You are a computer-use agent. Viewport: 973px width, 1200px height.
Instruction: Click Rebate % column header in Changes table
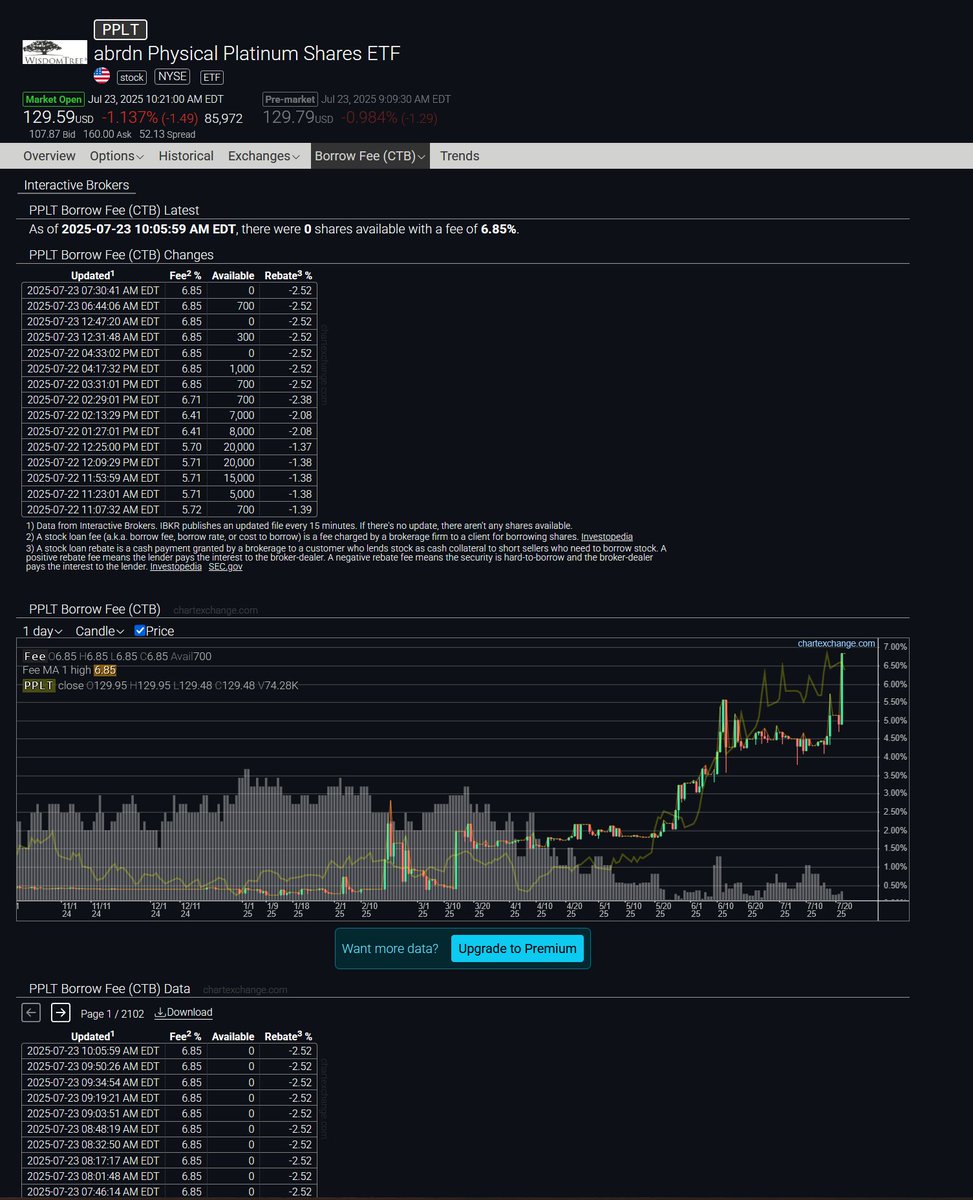tap(288, 275)
